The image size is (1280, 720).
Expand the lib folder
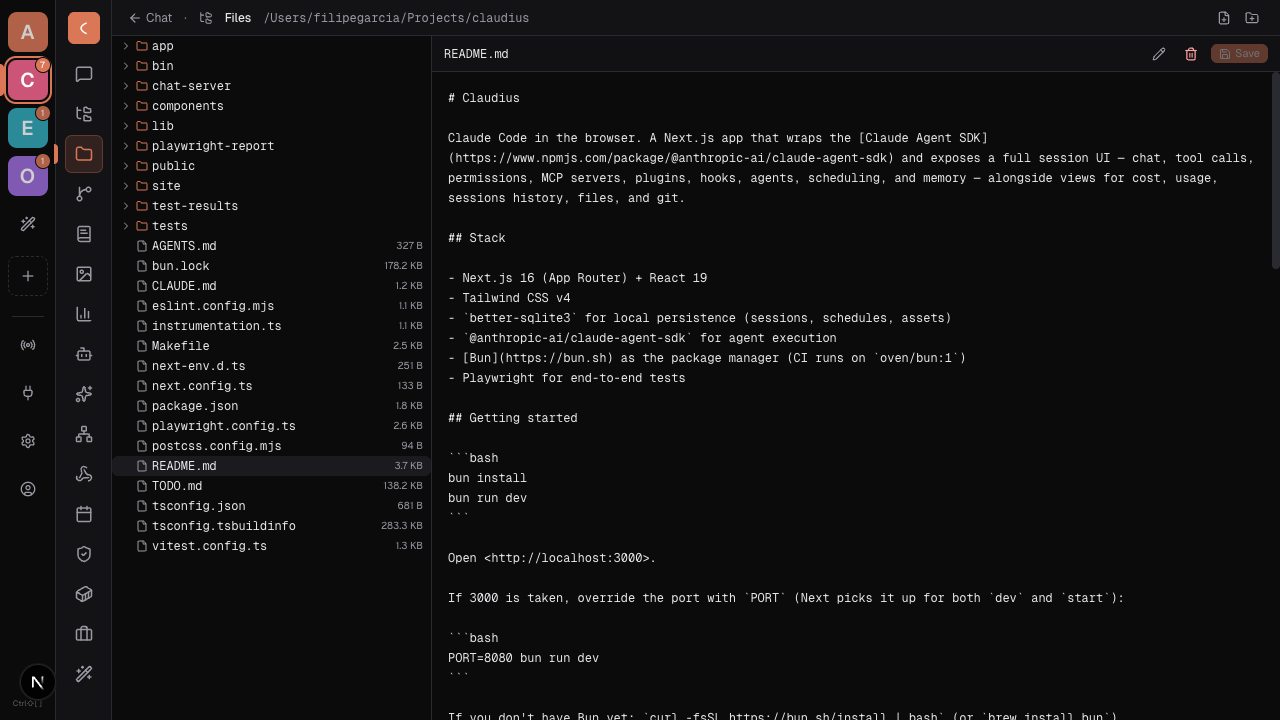[272, 126]
